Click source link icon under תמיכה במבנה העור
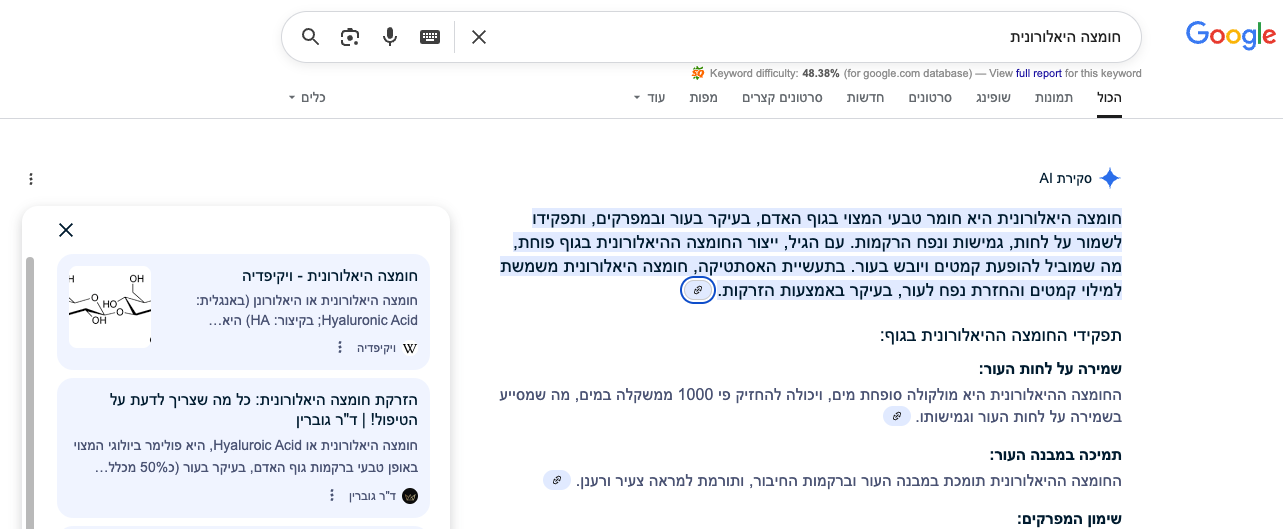The width and height of the screenshot is (1283, 529). pyautogui.click(x=557, y=480)
